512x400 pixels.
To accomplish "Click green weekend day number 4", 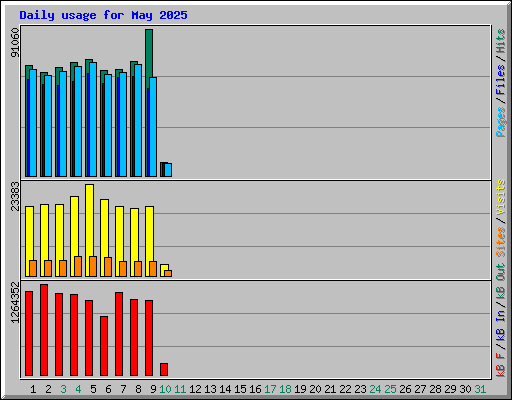I will coord(78,389).
